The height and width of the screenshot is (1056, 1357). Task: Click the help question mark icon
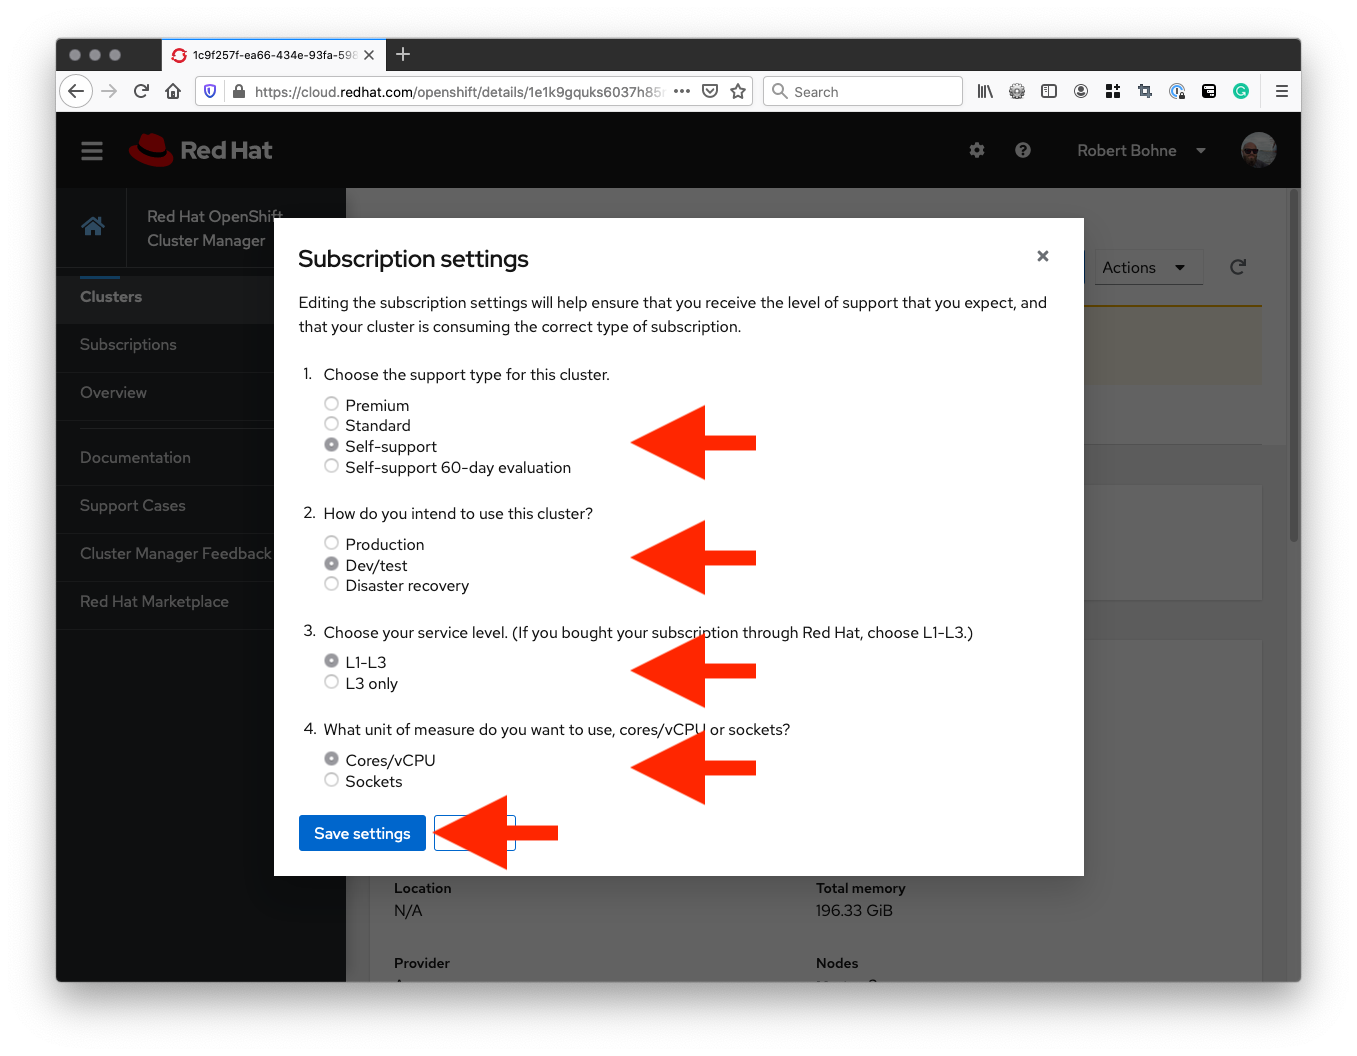[1022, 150]
